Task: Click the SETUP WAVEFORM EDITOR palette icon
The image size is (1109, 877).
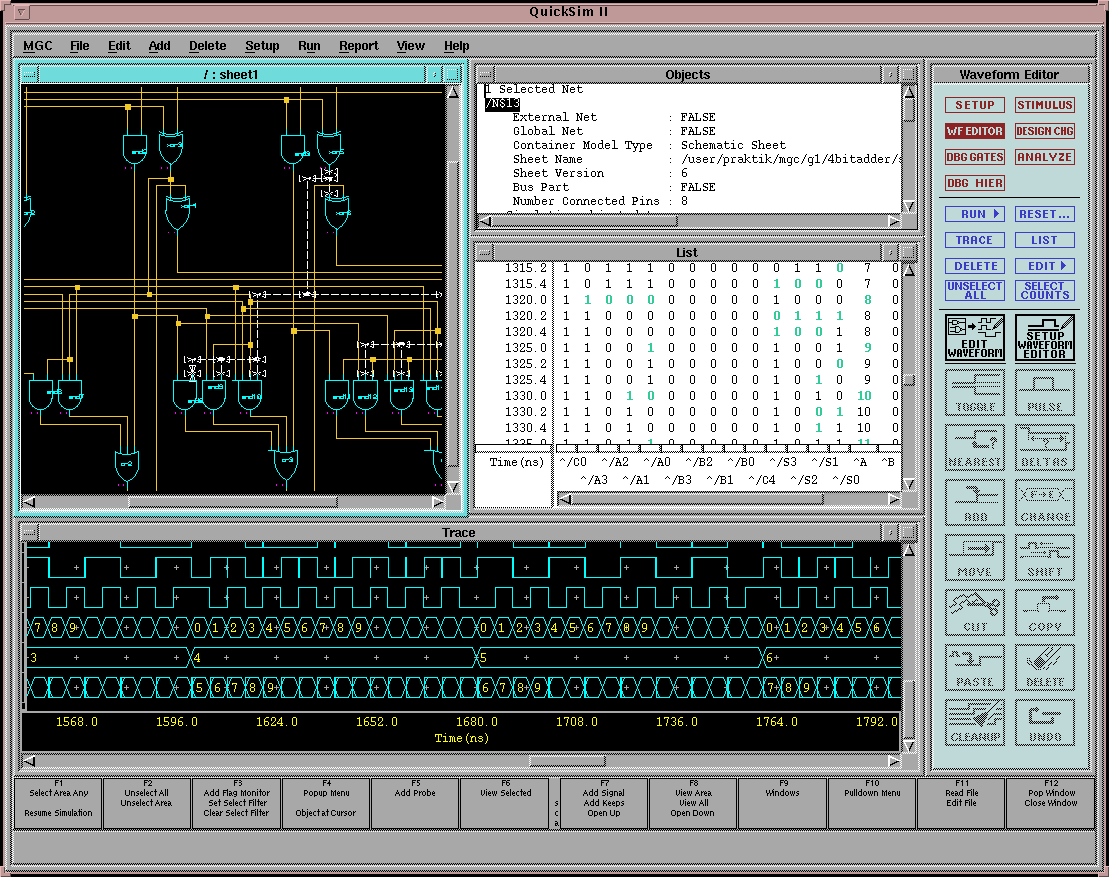Action: [1045, 338]
